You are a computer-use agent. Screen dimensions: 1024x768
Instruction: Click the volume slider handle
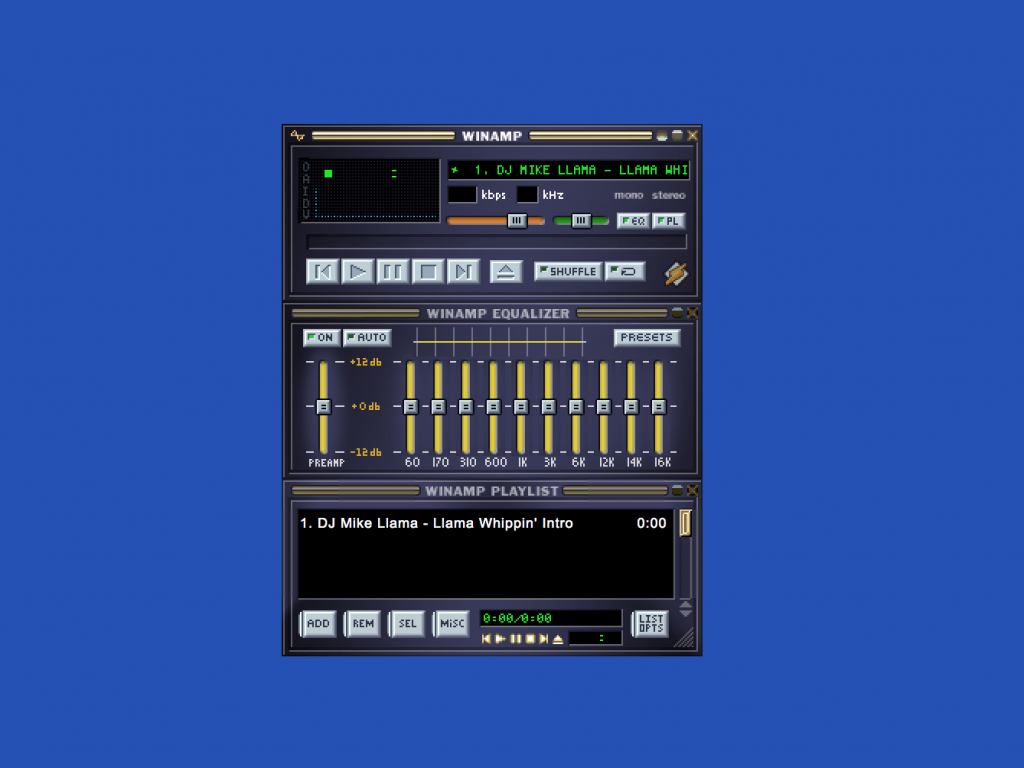tap(517, 221)
